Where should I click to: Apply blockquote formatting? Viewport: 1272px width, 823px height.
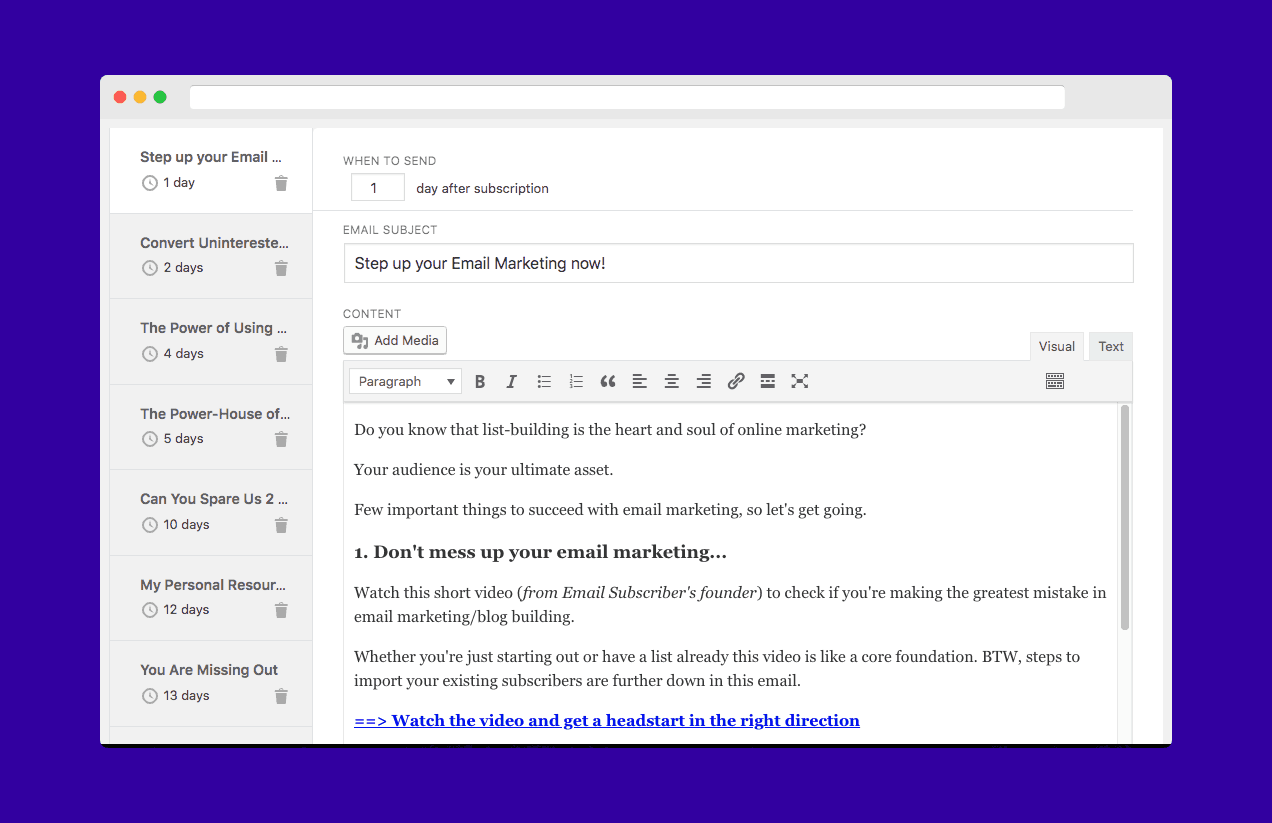pyautogui.click(x=608, y=381)
